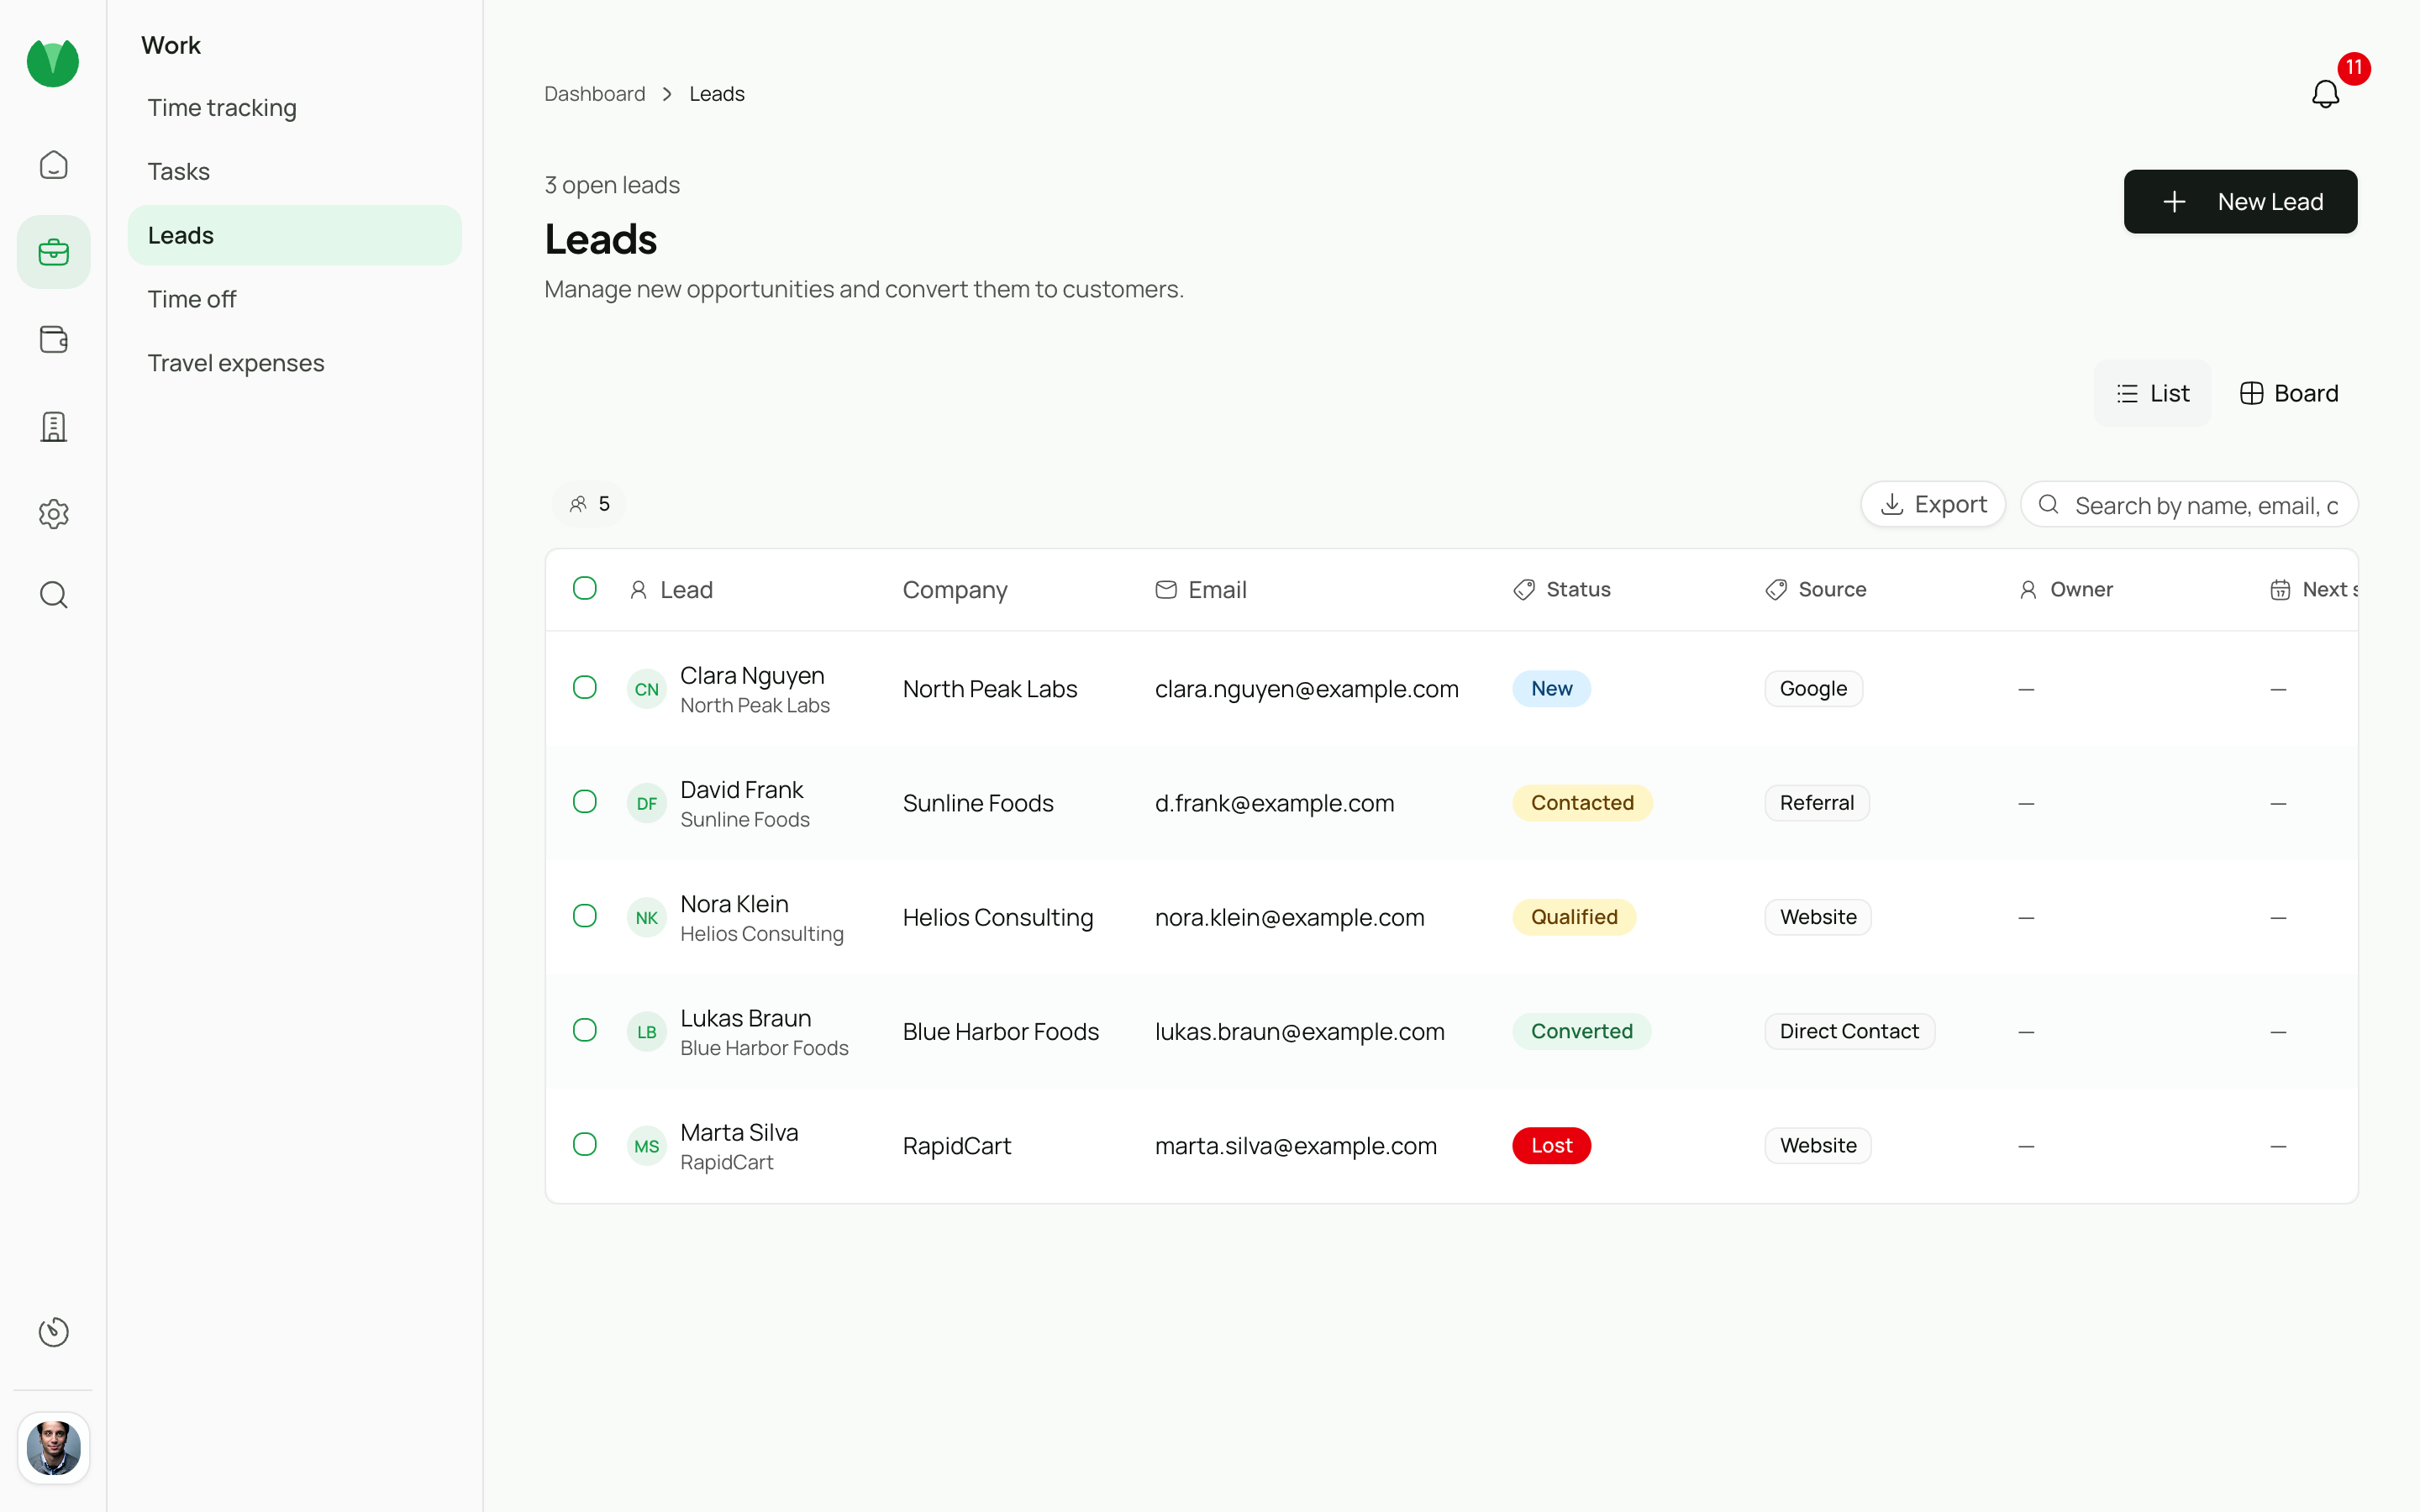Click the breadcrumb chevron separator

667,94
